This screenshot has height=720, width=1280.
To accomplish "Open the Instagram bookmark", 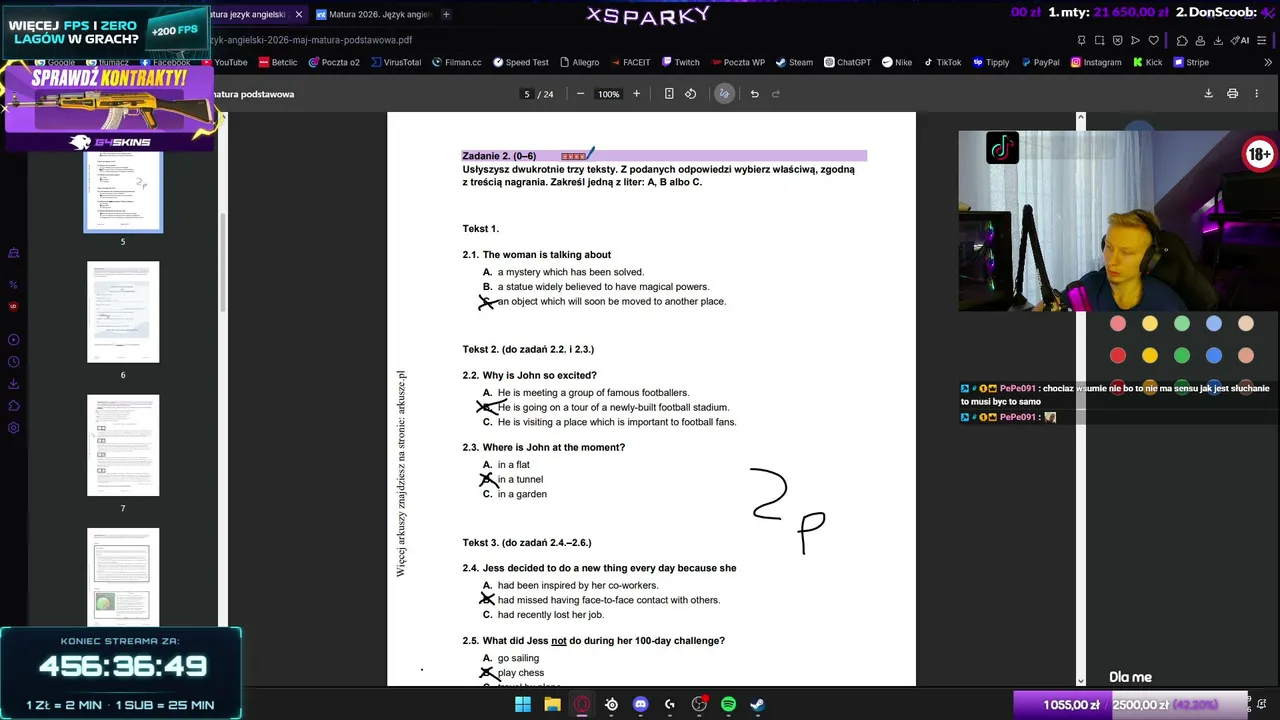I will tap(1096, 62).
